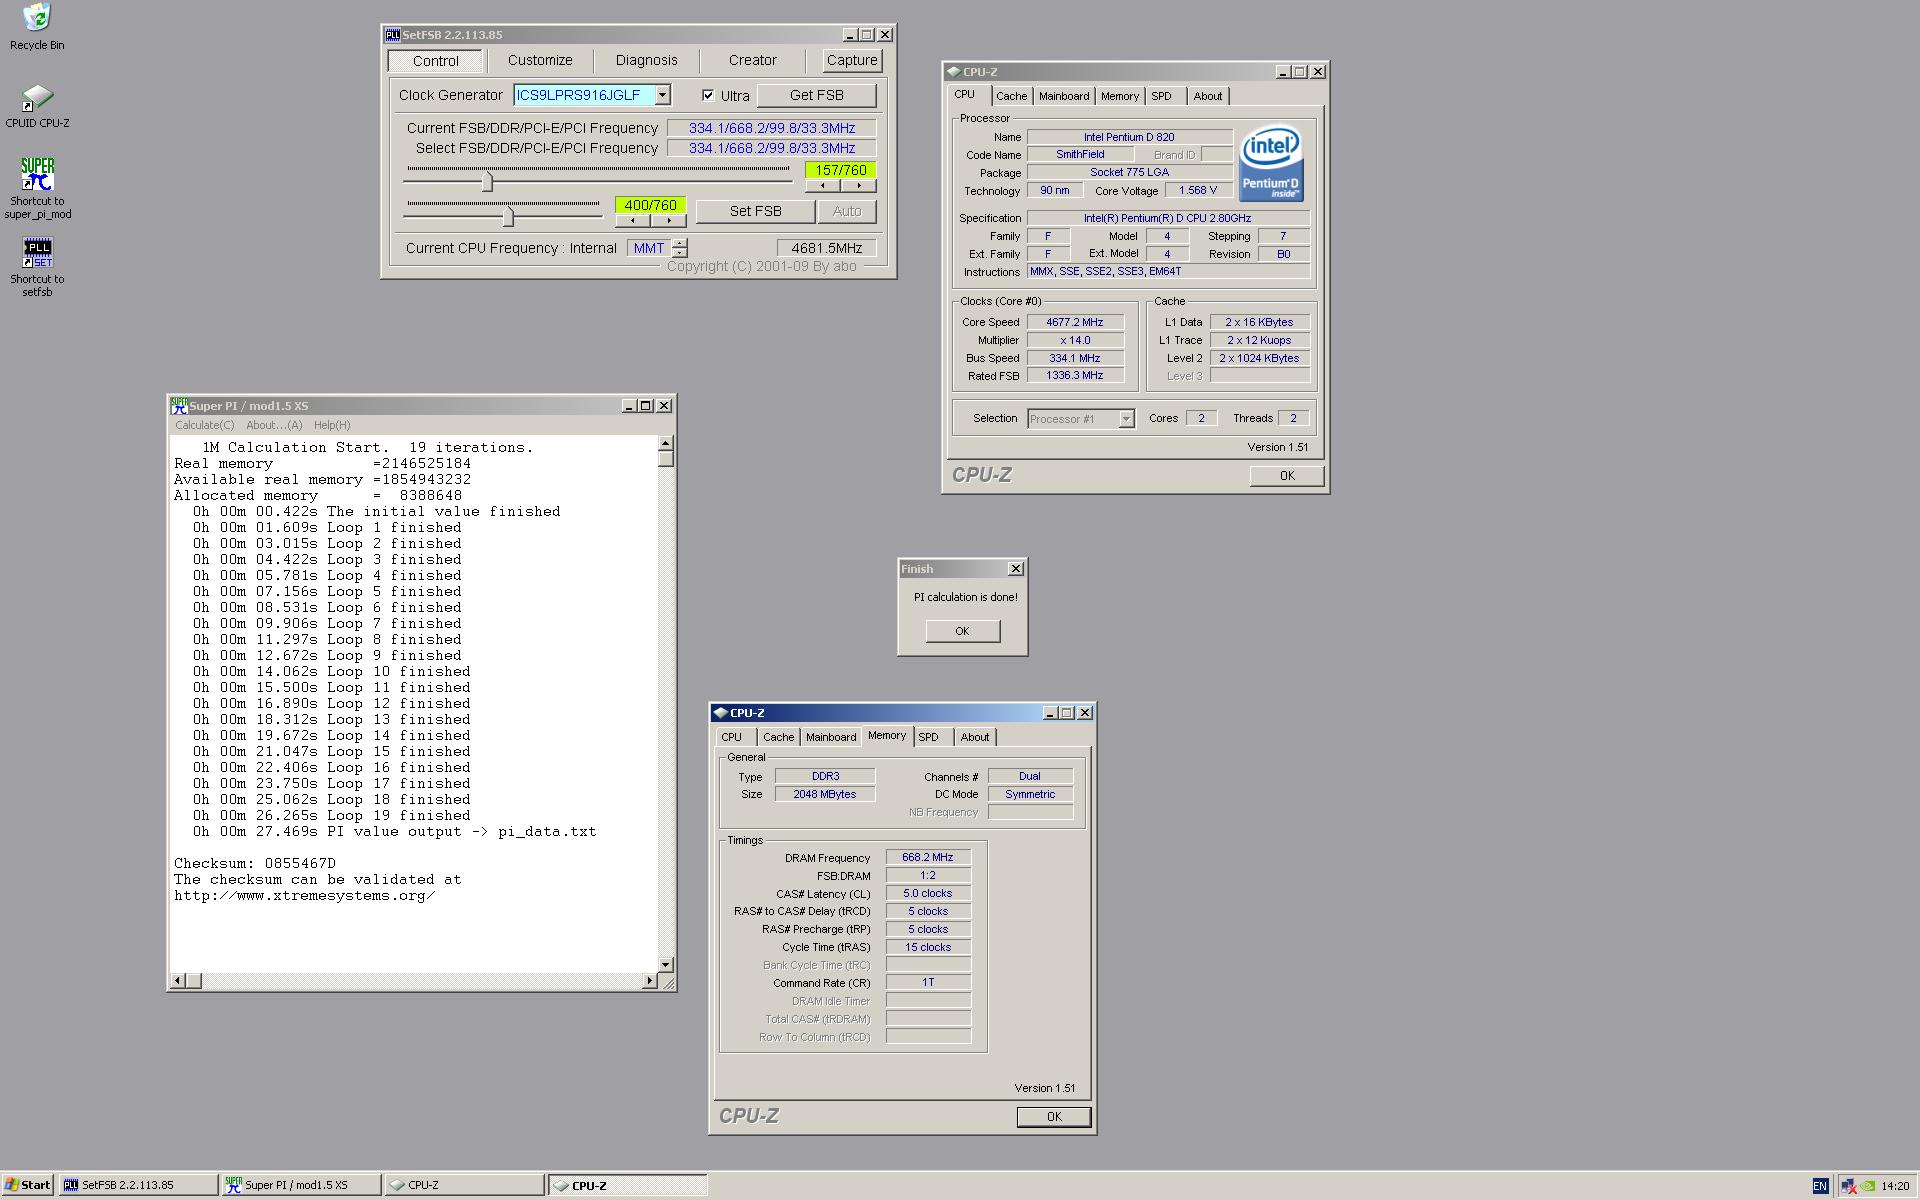Click the Capture button in SetFSB
Image resolution: width=1920 pixels, height=1200 pixels.
852,60
